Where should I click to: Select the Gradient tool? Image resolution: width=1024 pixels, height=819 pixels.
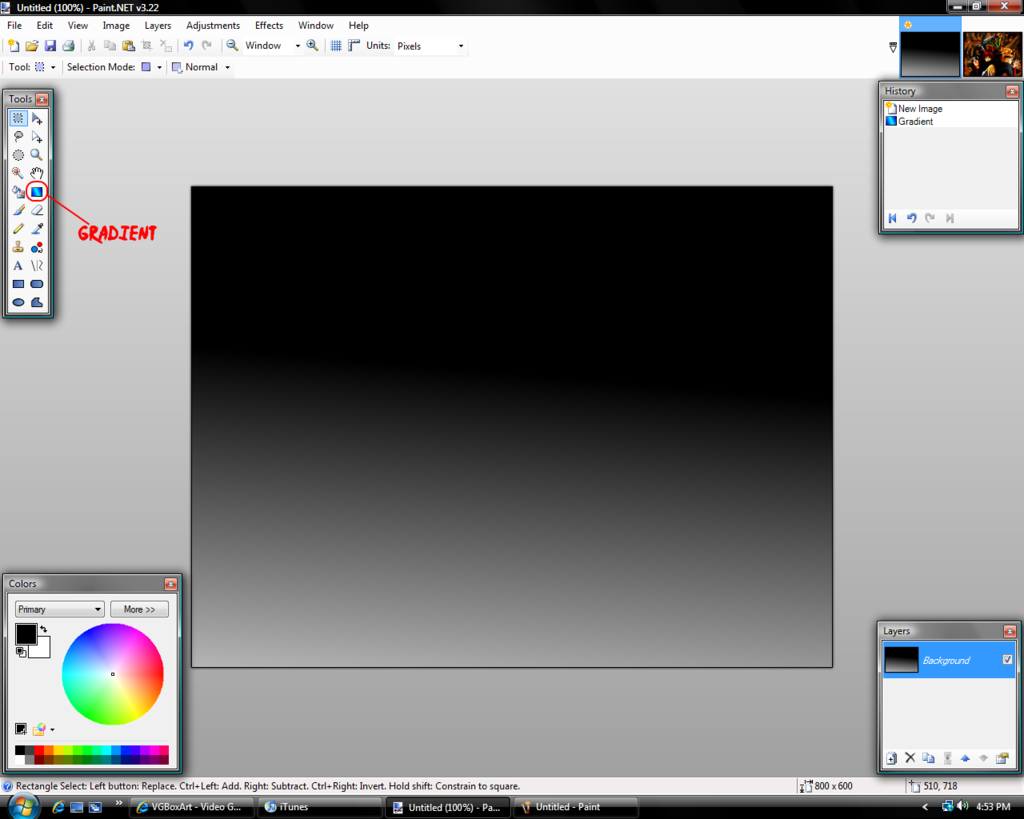pos(36,191)
